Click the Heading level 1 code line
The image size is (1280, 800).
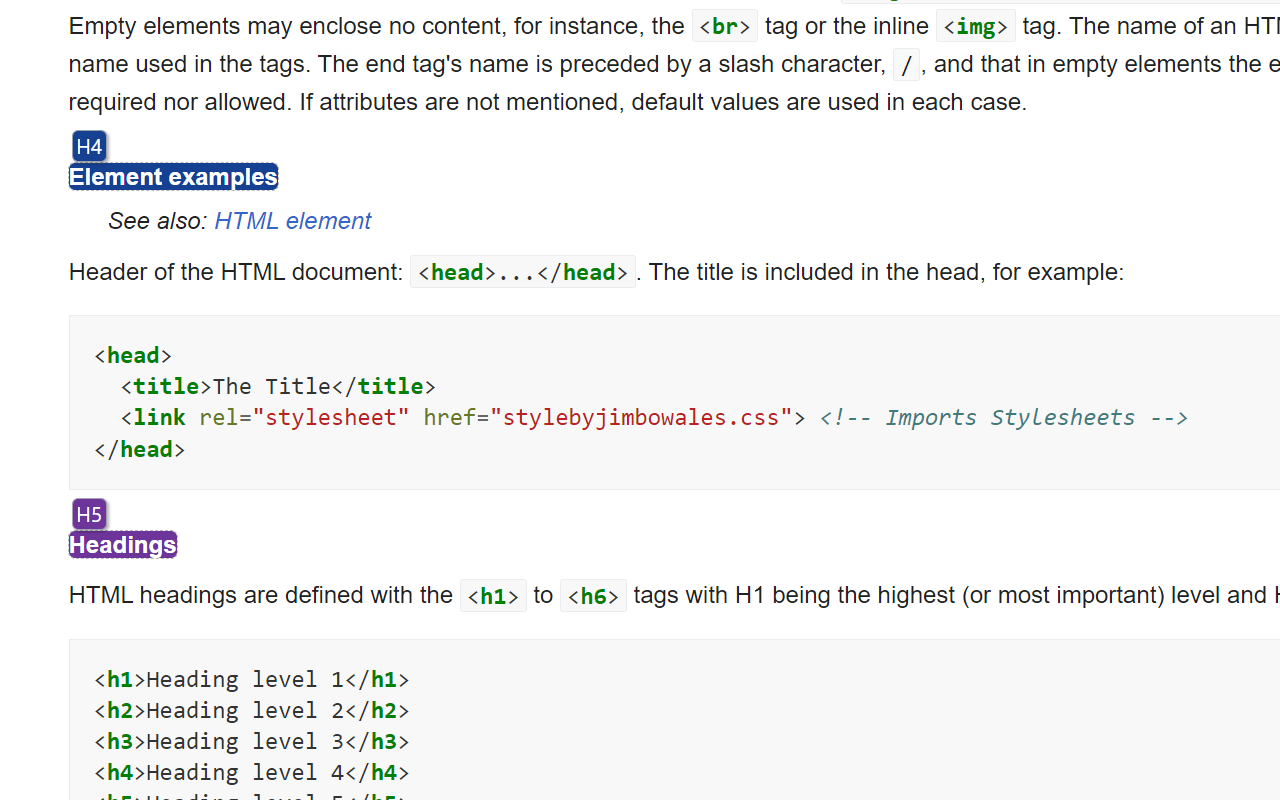(250, 679)
